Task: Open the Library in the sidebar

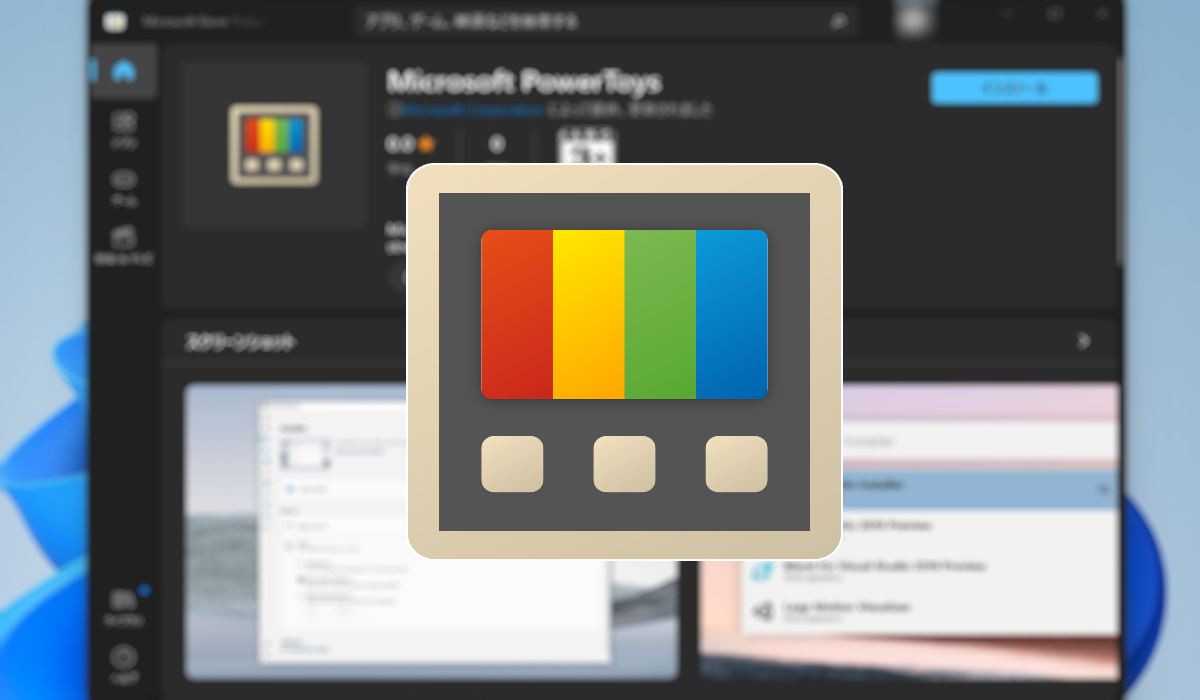Action: tap(124, 605)
